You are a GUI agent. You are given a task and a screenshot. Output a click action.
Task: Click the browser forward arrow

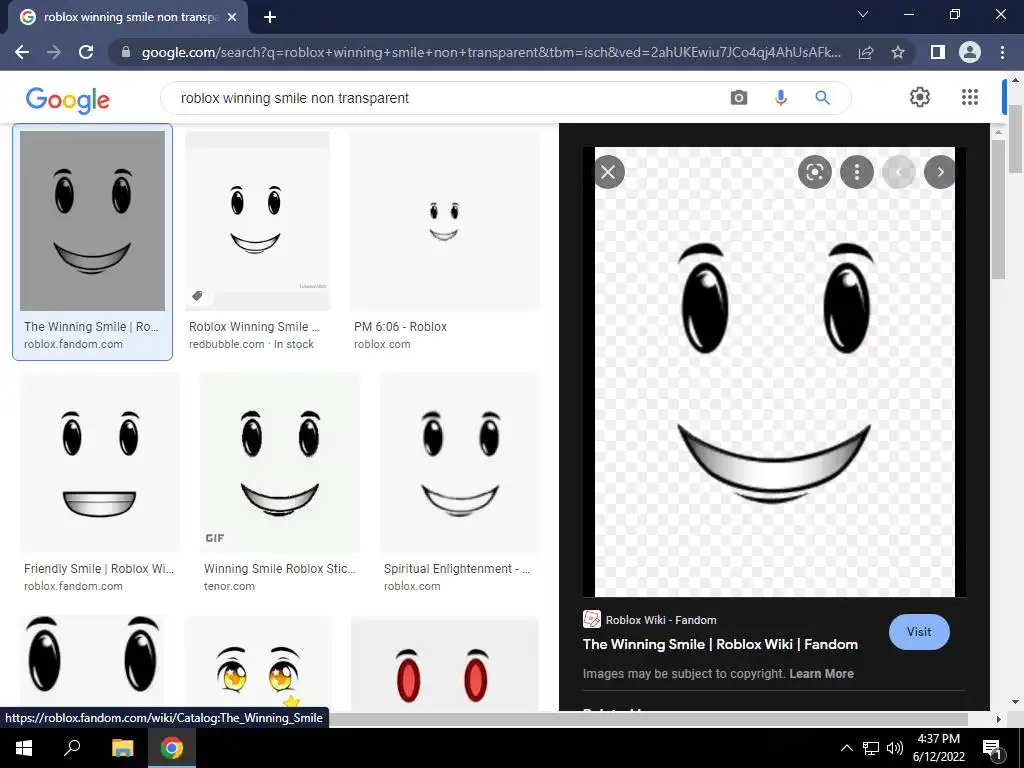point(54,52)
